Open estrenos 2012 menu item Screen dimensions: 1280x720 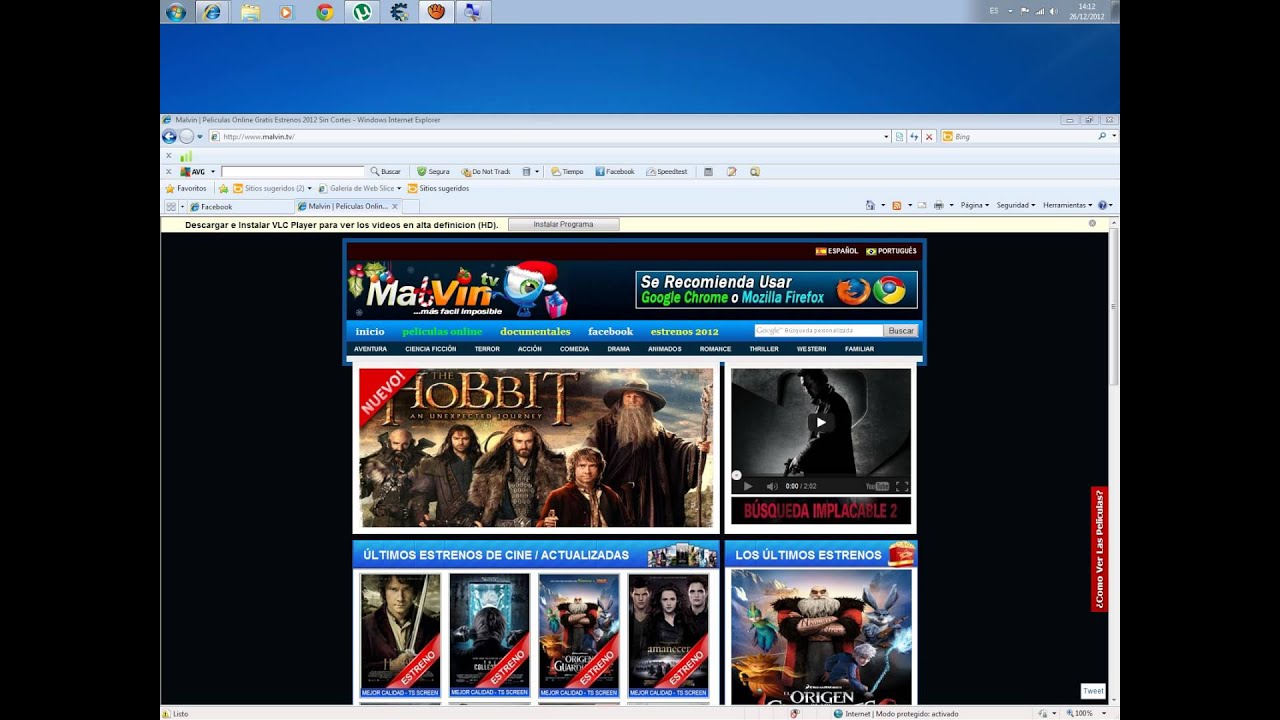click(x=684, y=331)
